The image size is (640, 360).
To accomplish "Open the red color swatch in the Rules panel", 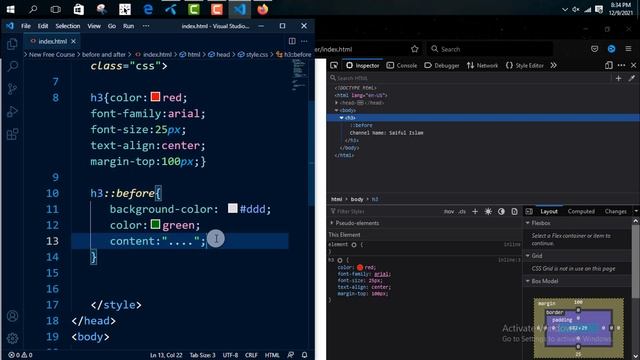I will coord(360,268).
